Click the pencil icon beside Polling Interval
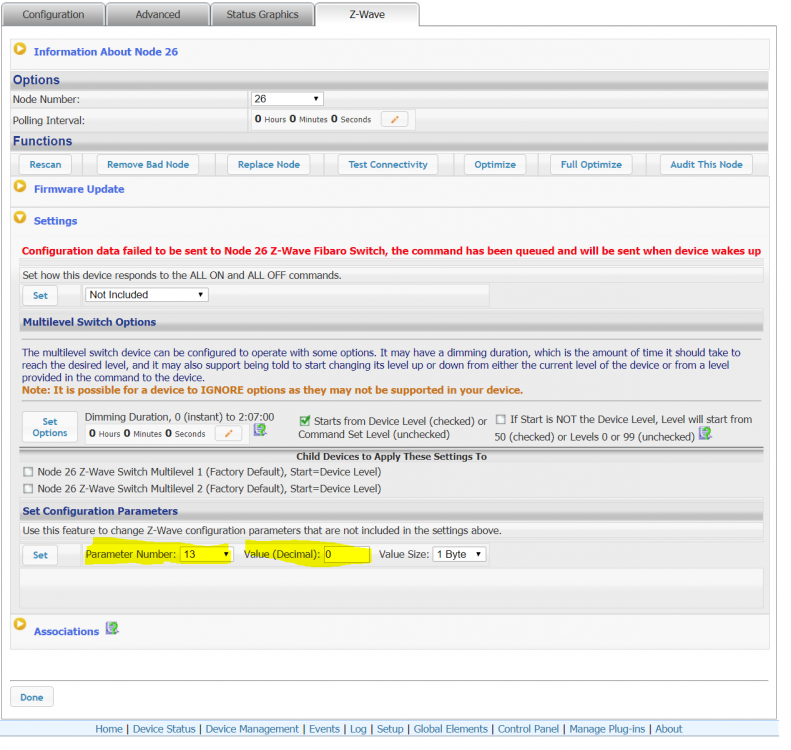 pyautogui.click(x=394, y=120)
